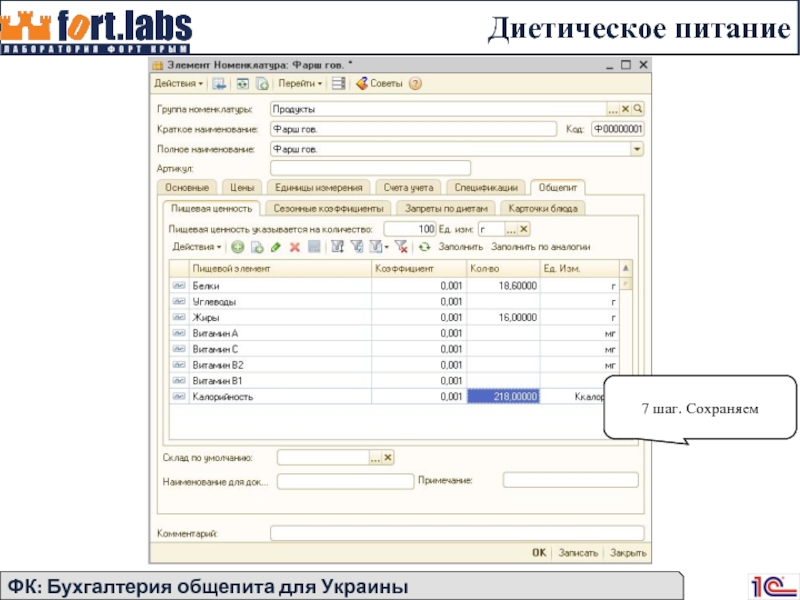This screenshot has height=600, width=800.
Task: Clear Склад по умолчанию field with X
Action: tap(388, 458)
